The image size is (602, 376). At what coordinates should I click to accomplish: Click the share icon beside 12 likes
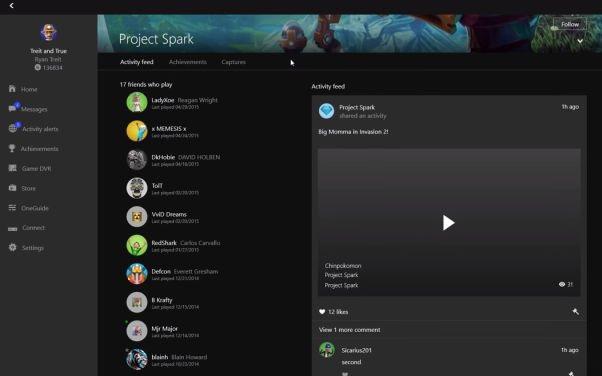click(x=575, y=311)
